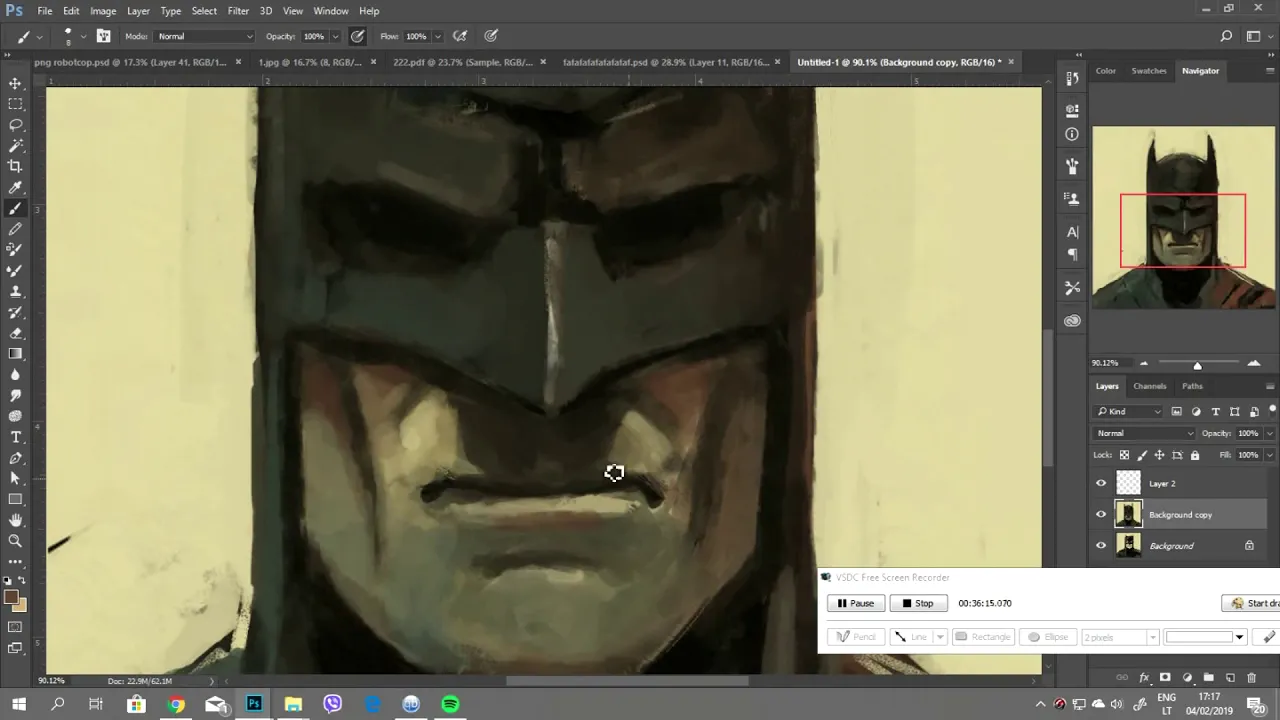Open the Filter menu

coord(238,11)
